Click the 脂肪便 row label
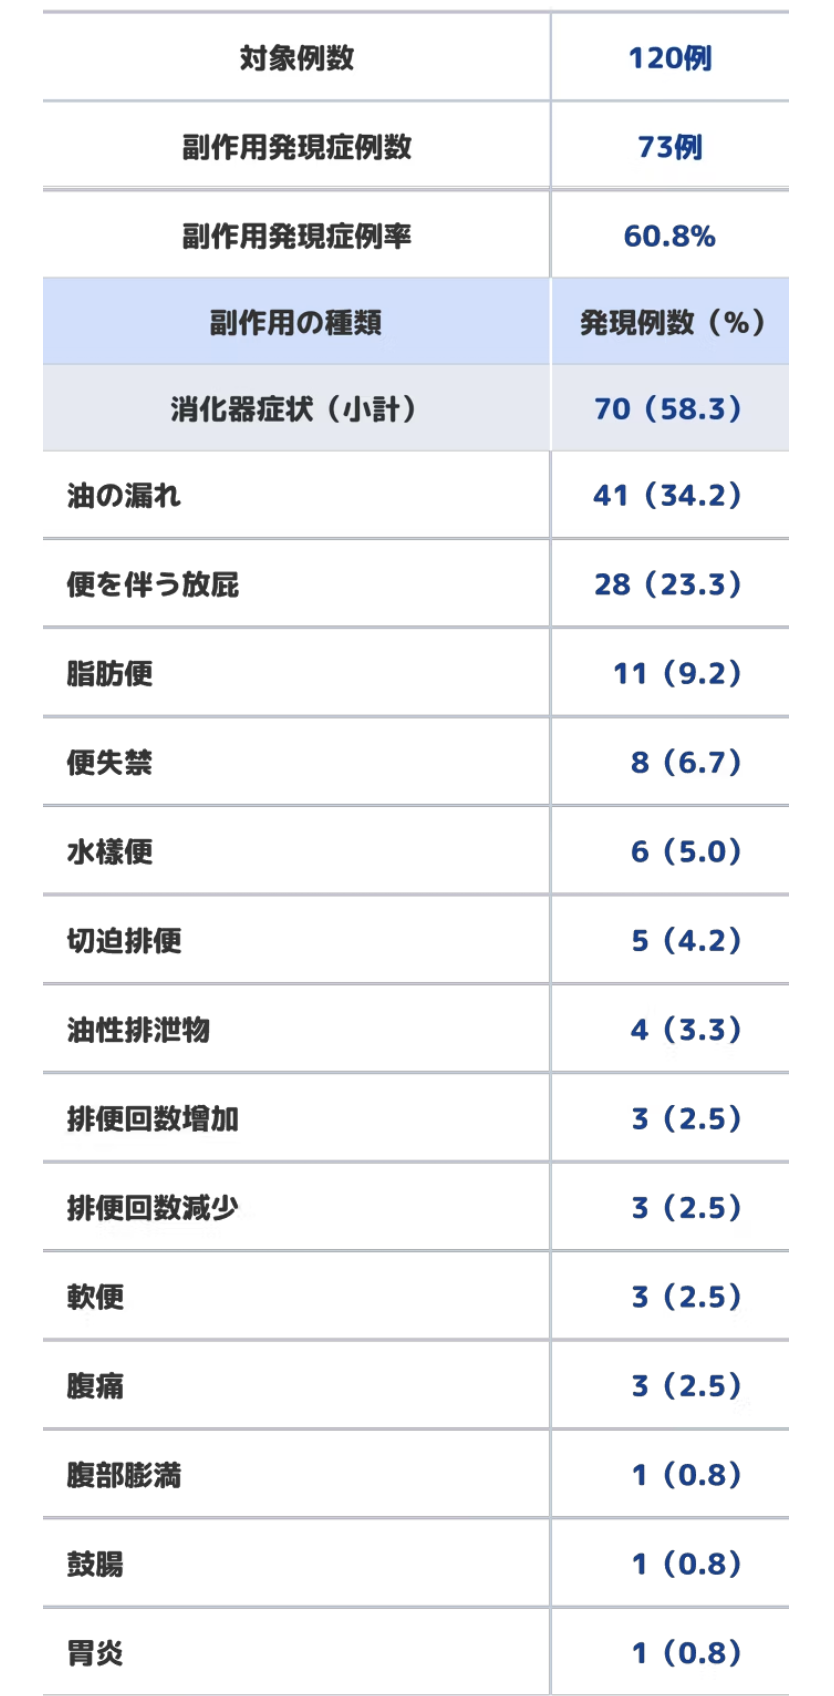Image resolution: width=834 pixels, height=1696 pixels. tap(110, 674)
